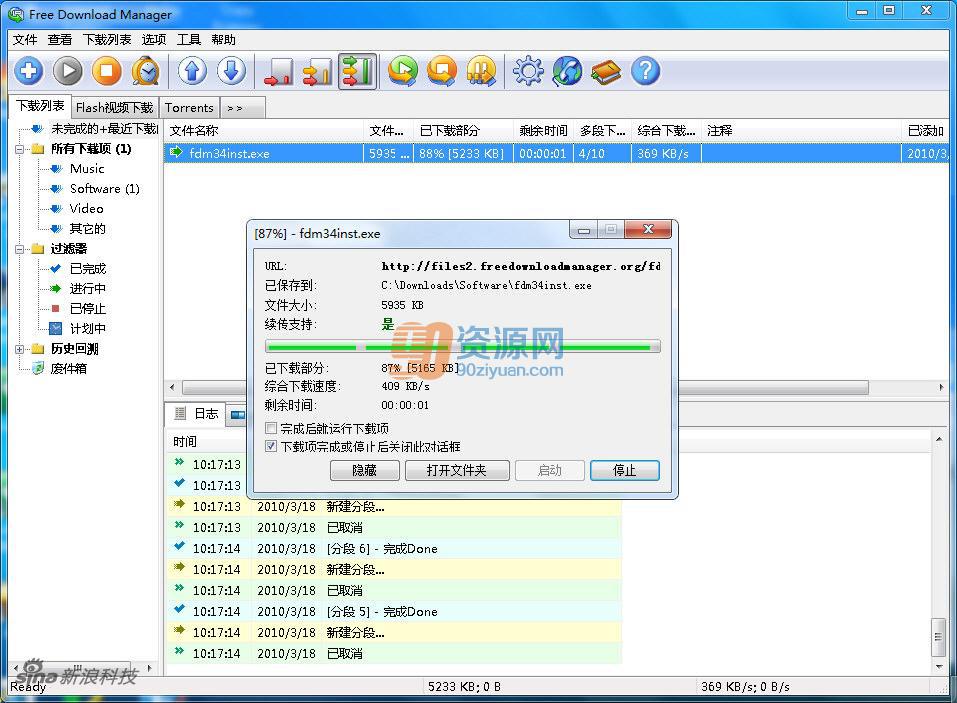Select the Music category

click(87, 168)
